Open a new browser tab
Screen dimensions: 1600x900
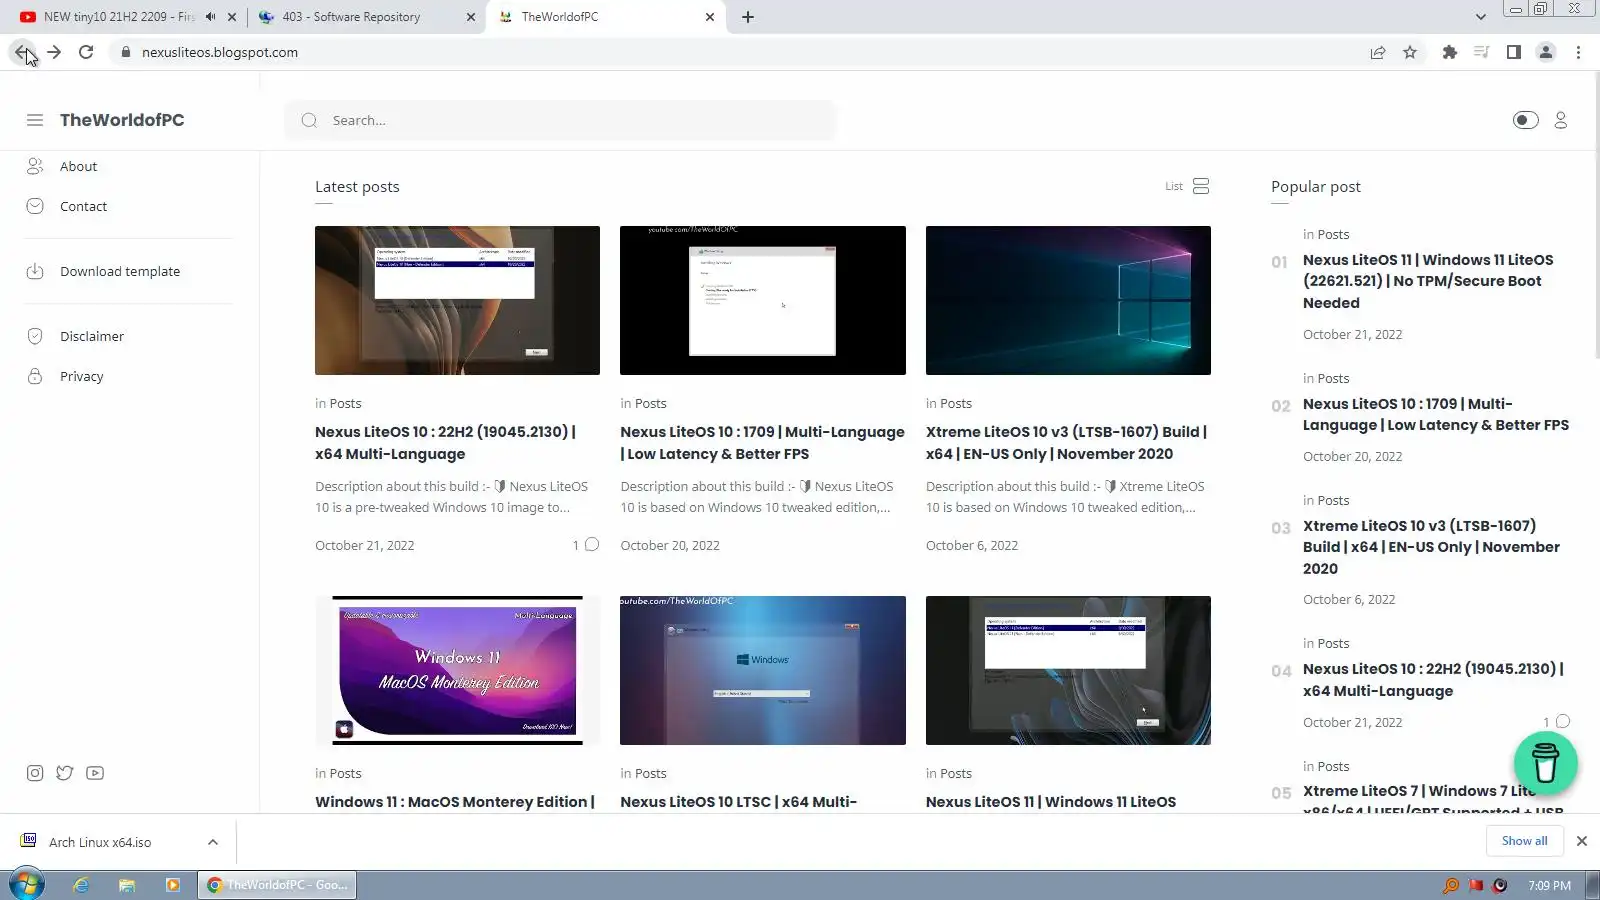(748, 17)
